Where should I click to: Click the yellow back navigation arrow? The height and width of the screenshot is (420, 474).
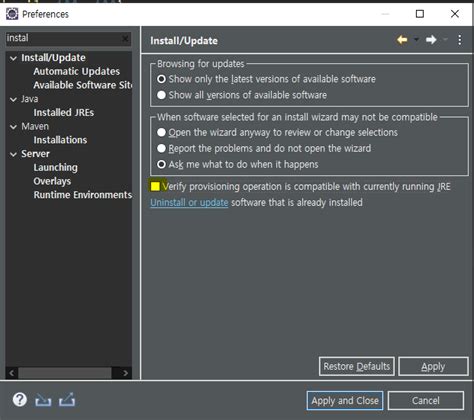pyautogui.click(x=402, y=40)
